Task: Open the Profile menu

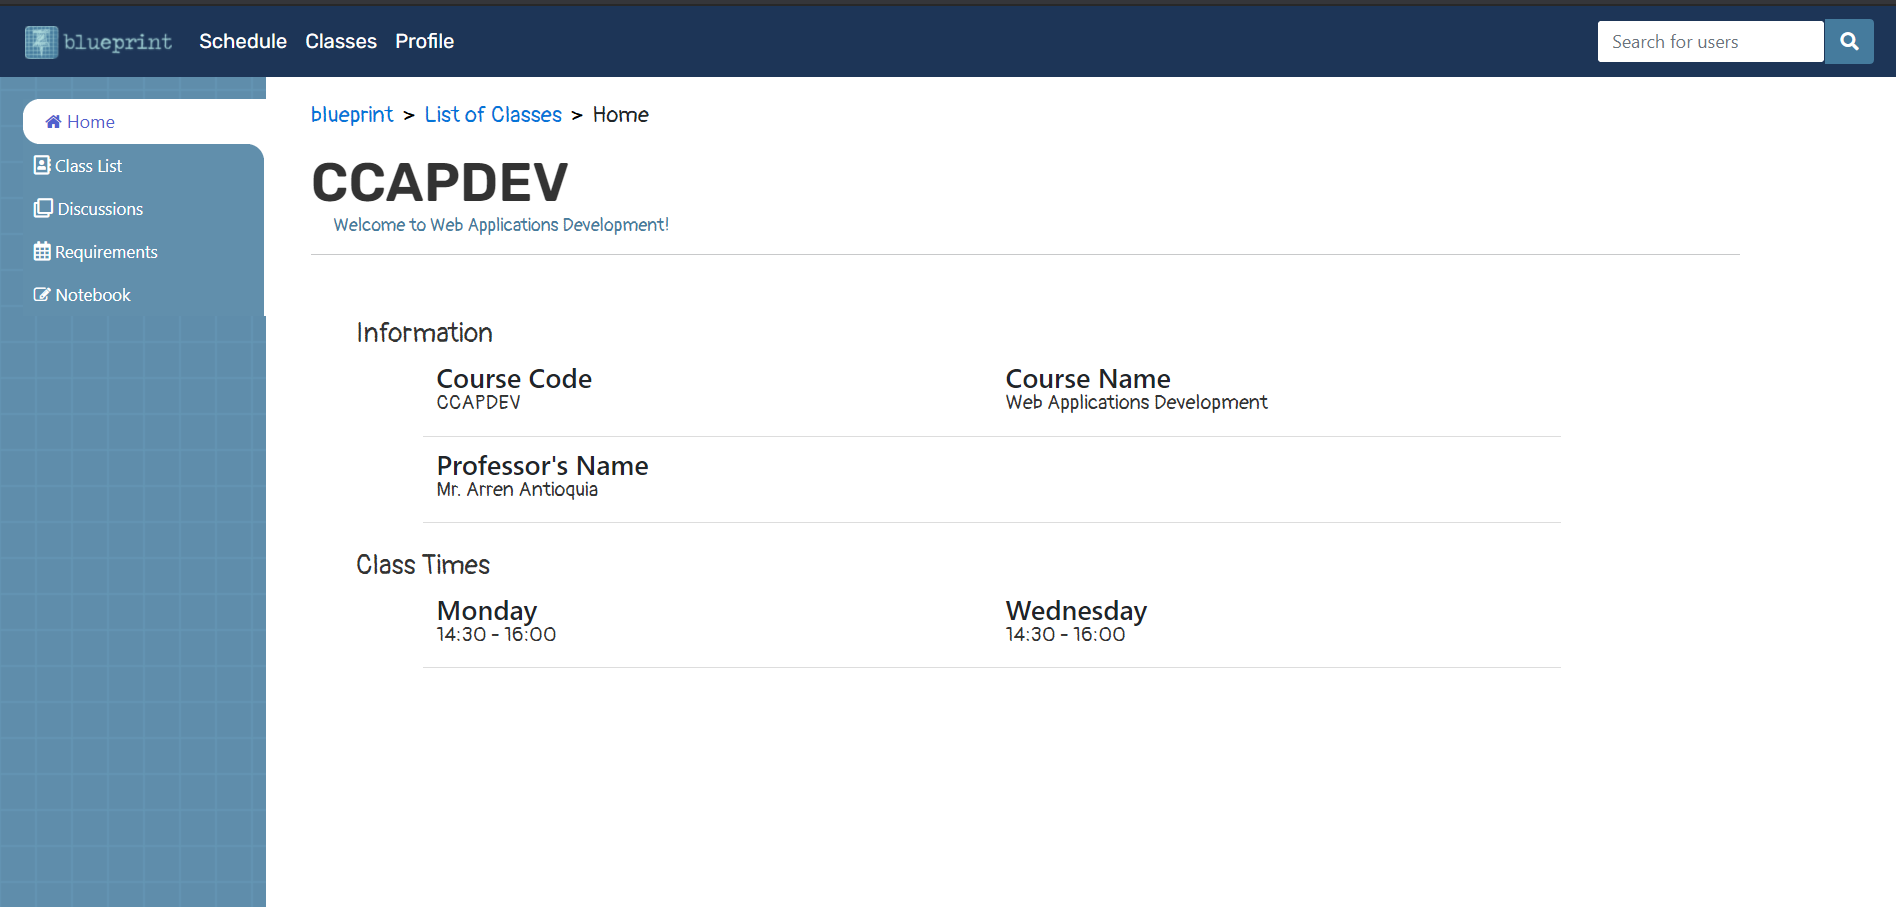Action: click(x=424, y=41)
